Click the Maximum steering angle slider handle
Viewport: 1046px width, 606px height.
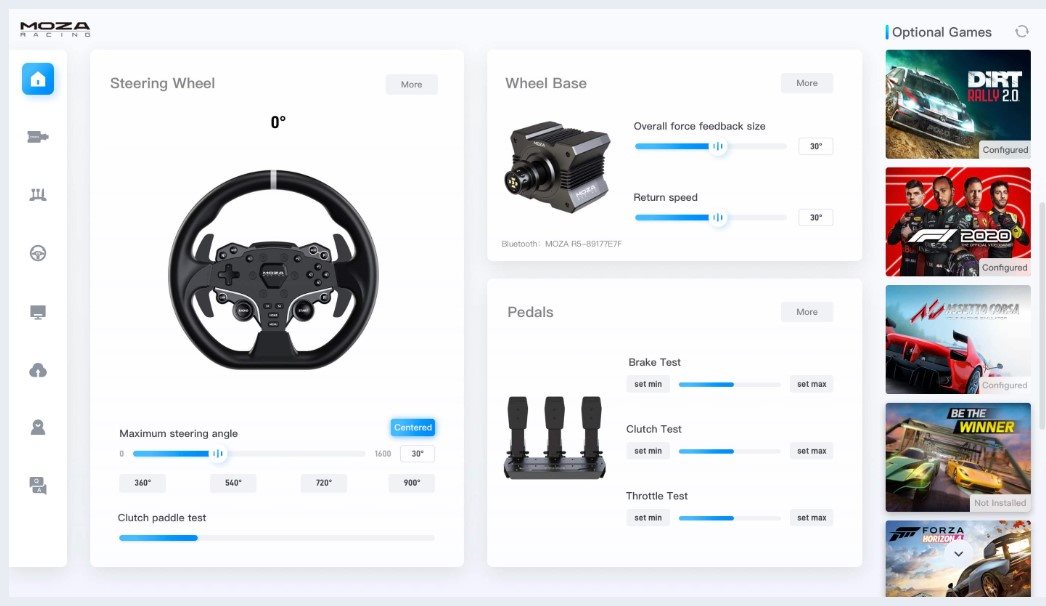[217, 454]
